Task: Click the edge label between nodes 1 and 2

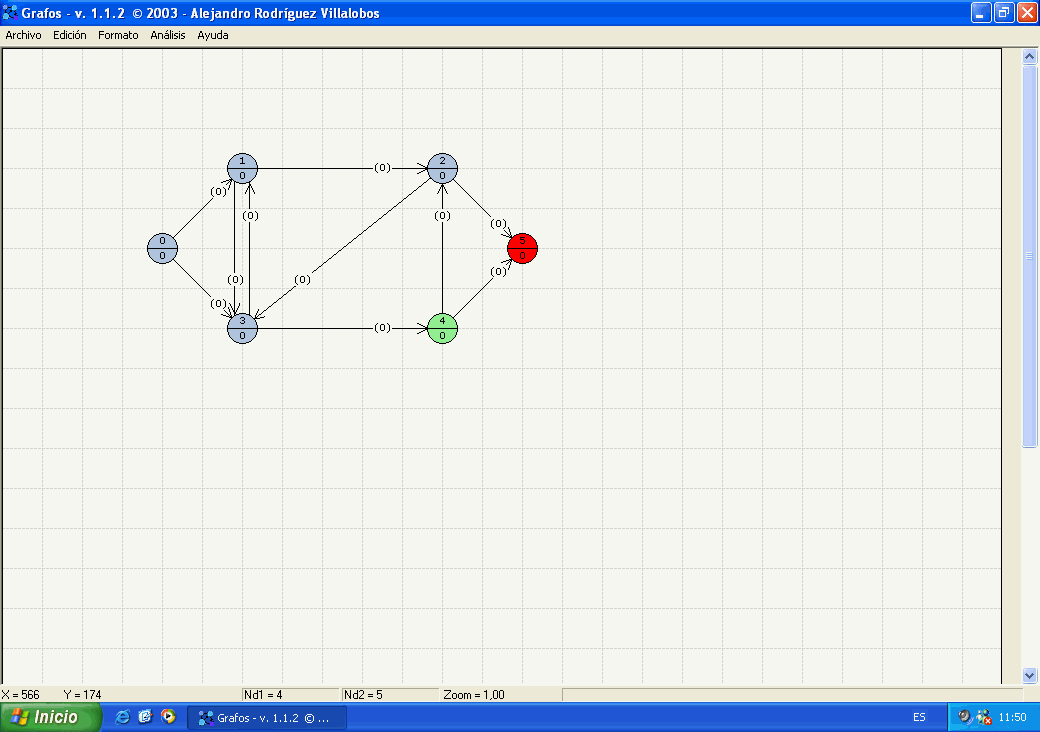Action: point(382,168)
